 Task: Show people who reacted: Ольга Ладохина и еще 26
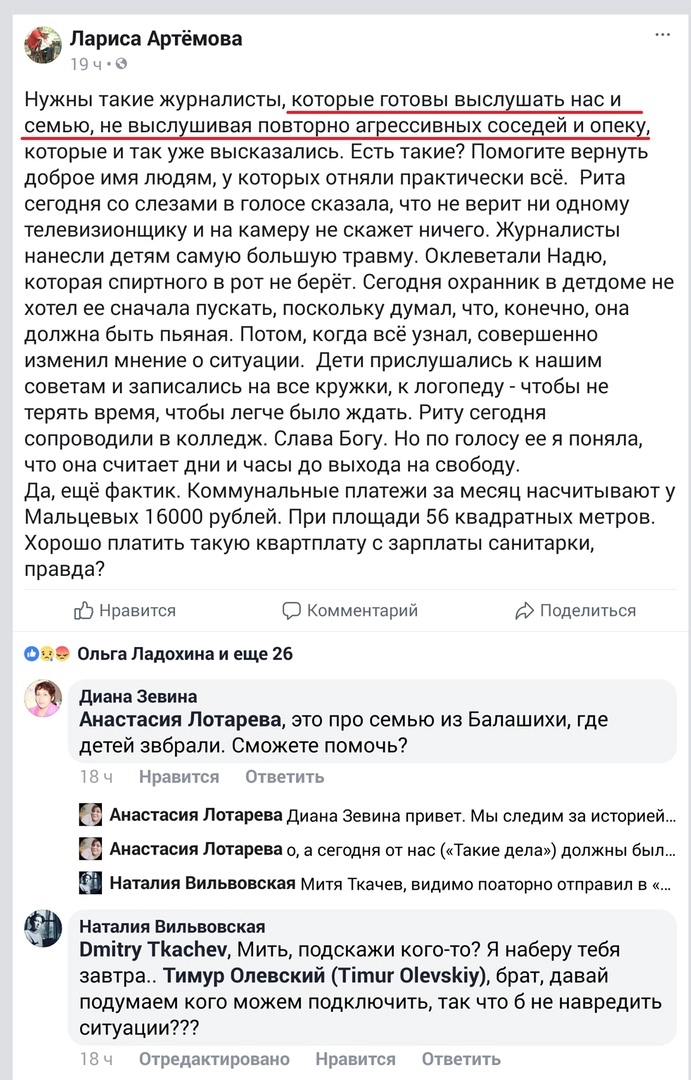click(x=185, y=655)
